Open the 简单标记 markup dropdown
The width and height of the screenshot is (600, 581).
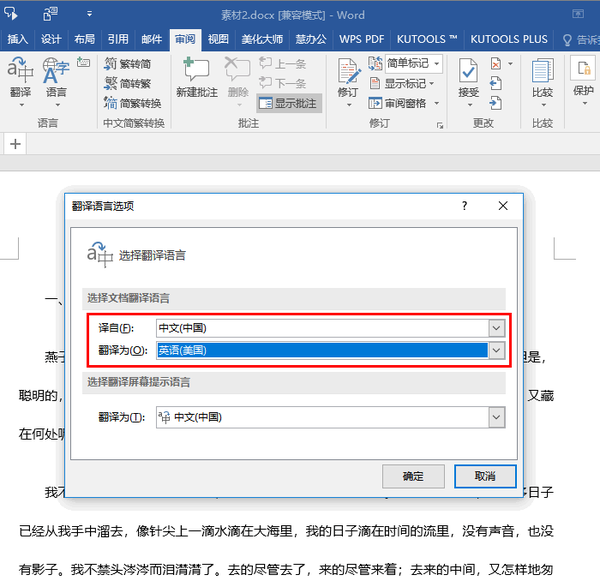[x=404, y=64]
